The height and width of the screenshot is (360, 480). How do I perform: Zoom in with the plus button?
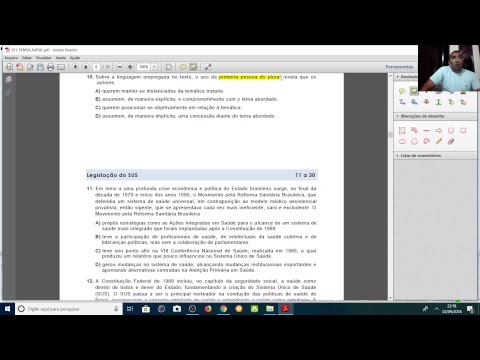pyautogui.click(x=130, y=67)
